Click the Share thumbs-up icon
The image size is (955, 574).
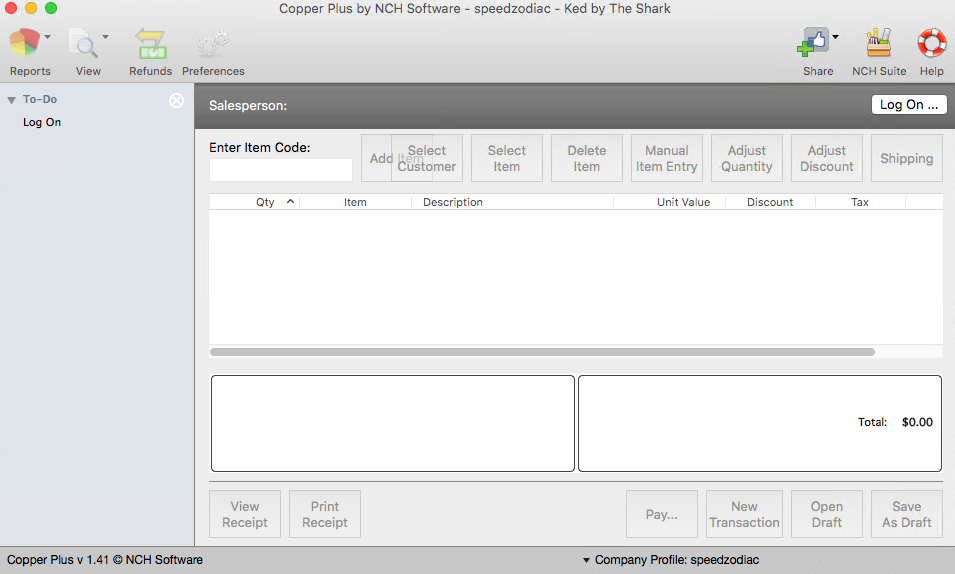tap(812, 42)
